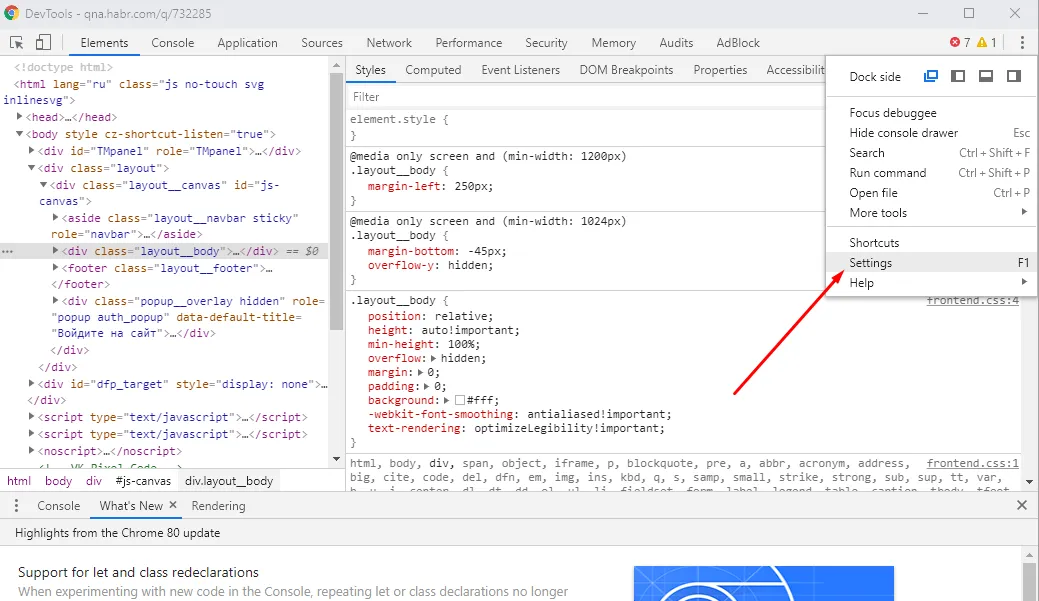Open the frontend.css:1 source link
The image size is (1039, 601).
point(972,463)
